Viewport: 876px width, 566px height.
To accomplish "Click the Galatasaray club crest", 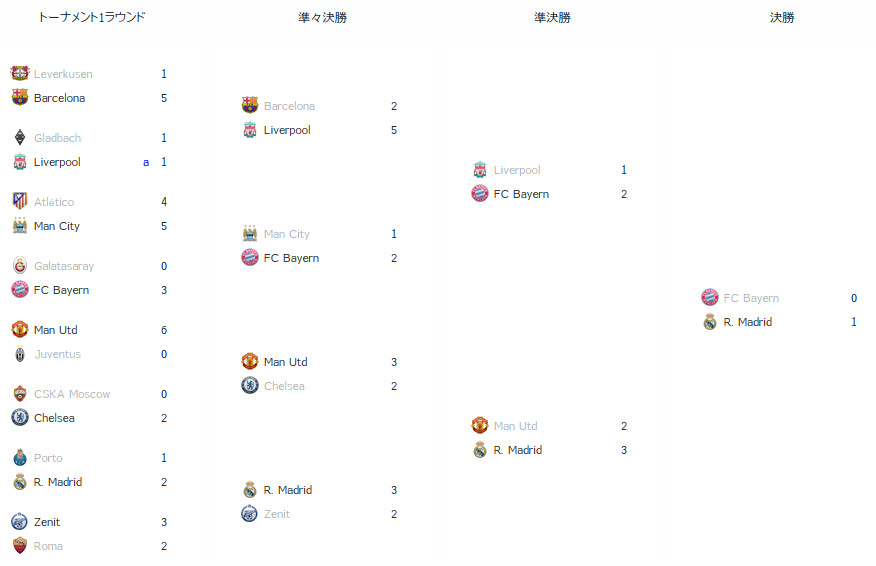I will [x=20, y=265].
